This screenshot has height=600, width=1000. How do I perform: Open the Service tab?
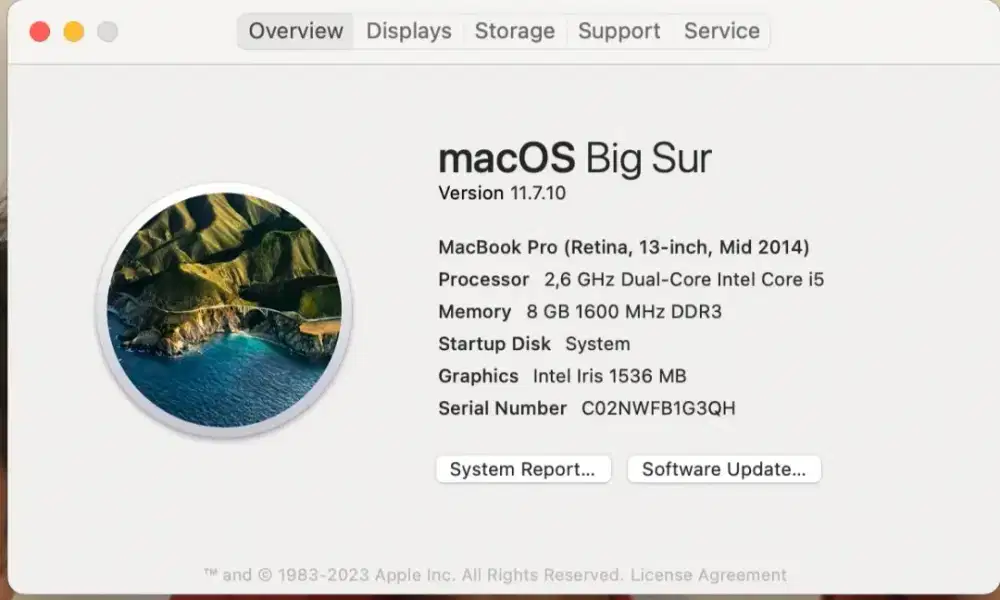(722, 31)
